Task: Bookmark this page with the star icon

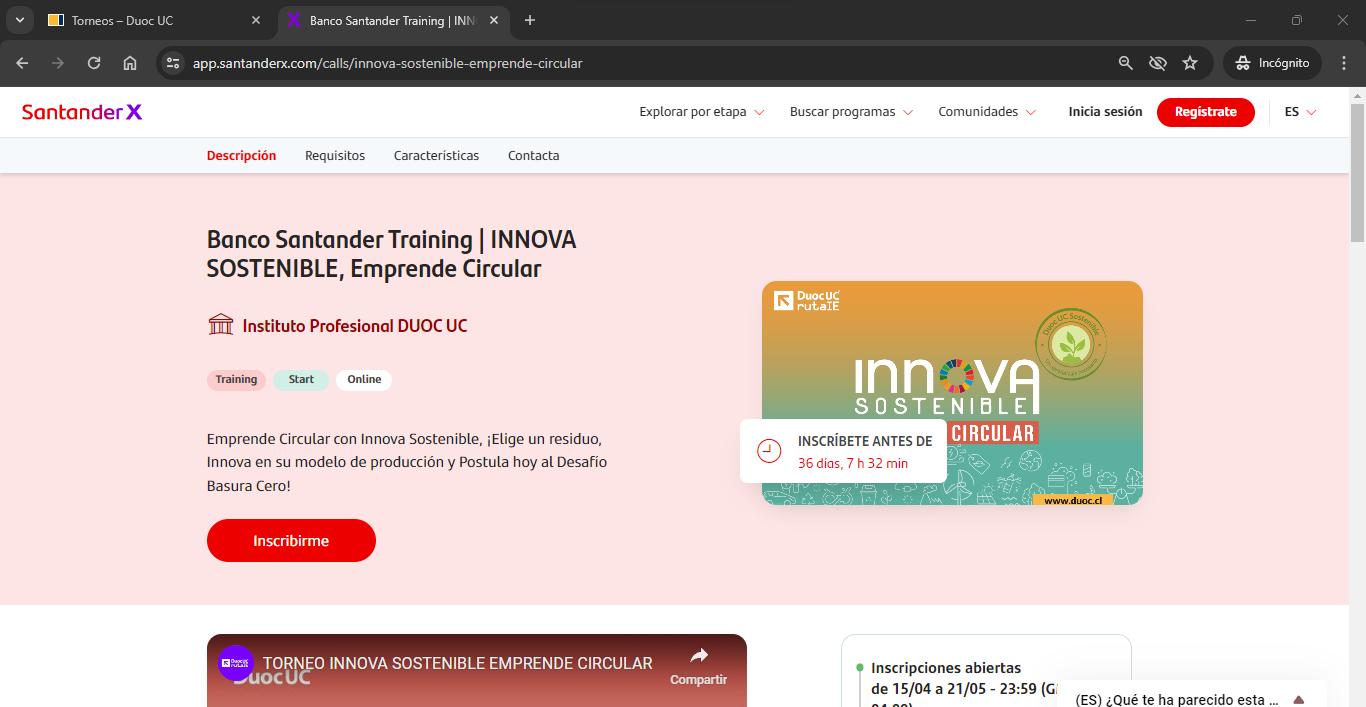Action: (1190, 63)
